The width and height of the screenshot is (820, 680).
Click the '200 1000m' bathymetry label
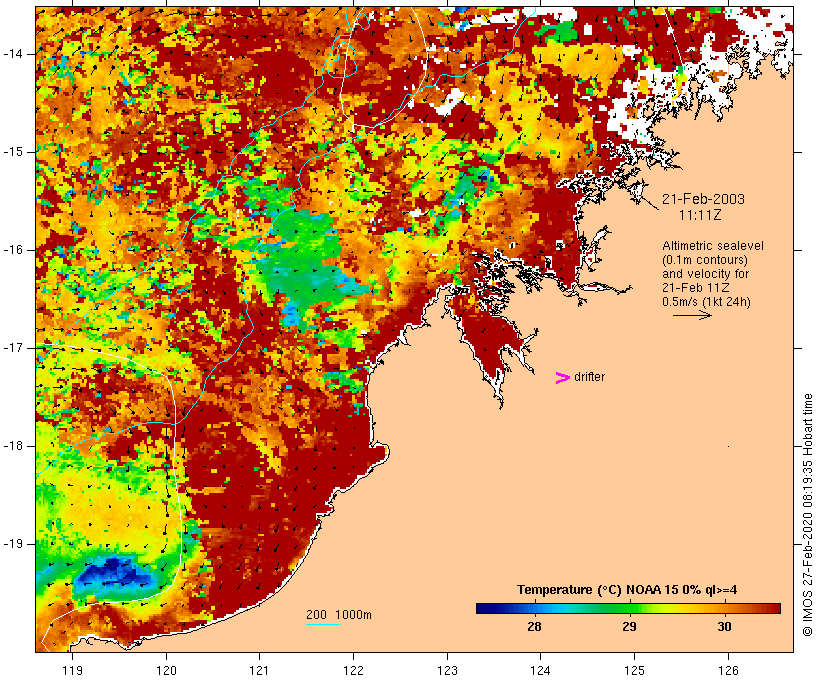point(339,615)
